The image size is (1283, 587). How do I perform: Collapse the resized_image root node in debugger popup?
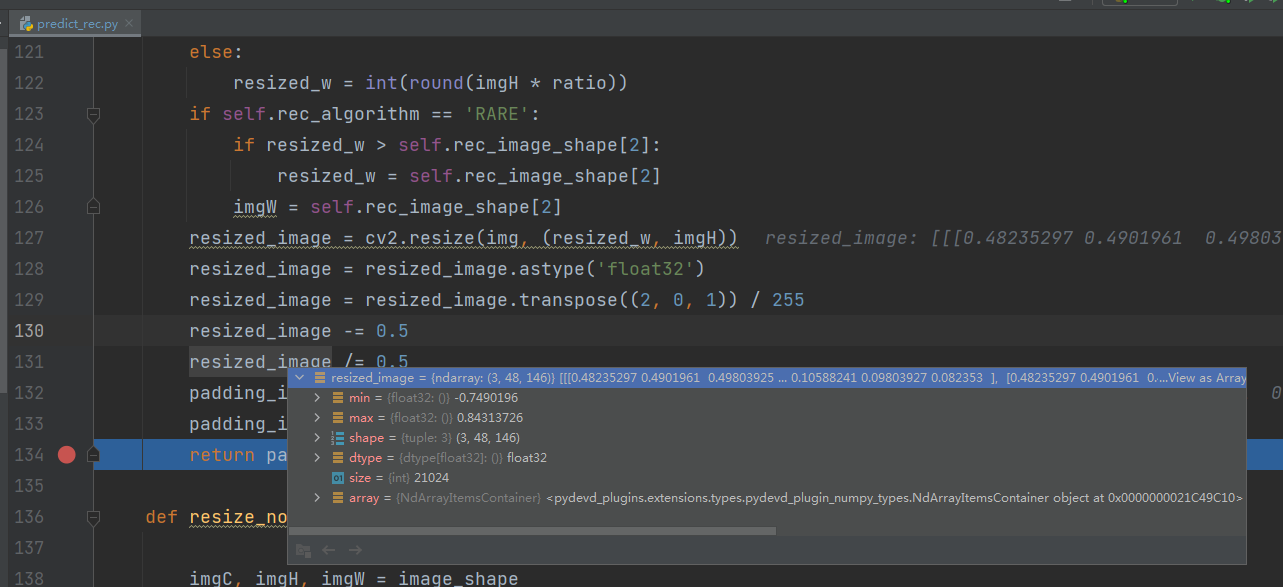point(299,378)
